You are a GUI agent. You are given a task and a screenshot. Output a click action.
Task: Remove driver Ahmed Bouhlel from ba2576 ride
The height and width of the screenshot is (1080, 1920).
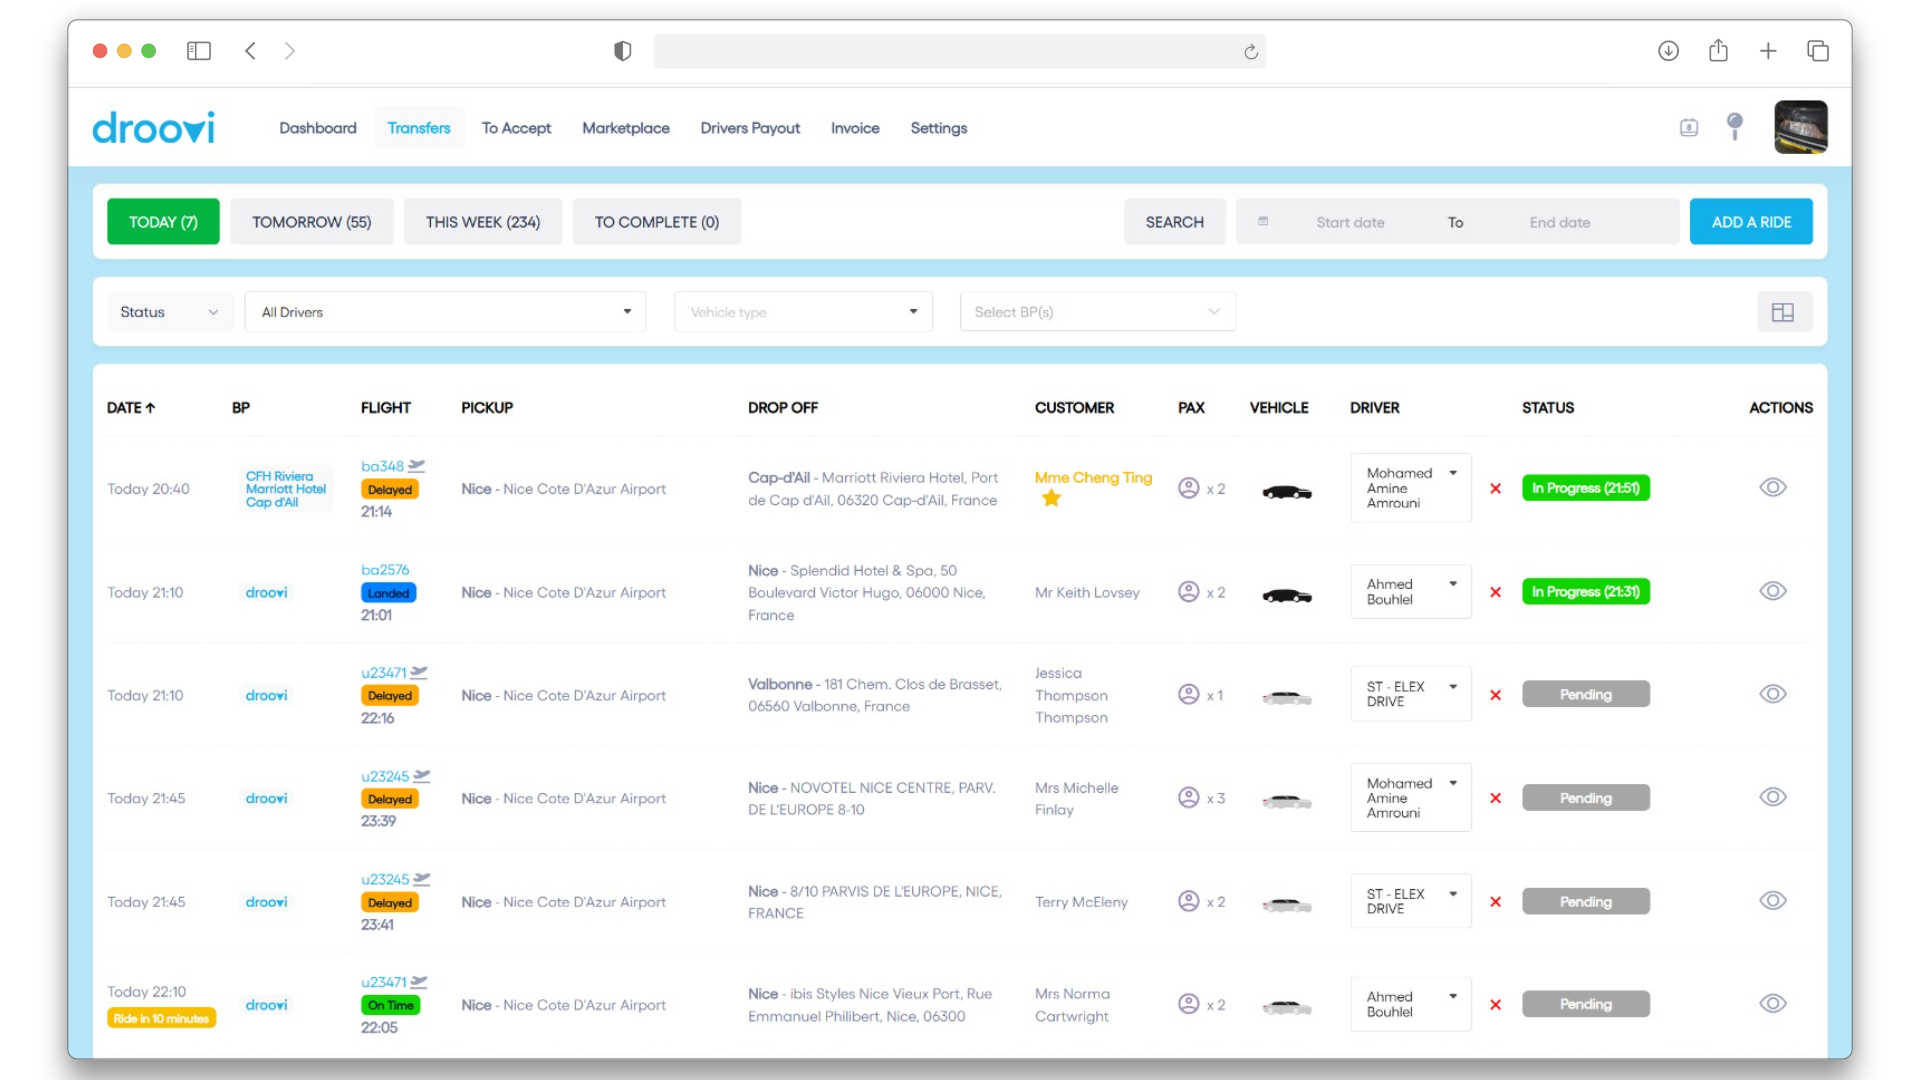click(x=1495, y=592)
